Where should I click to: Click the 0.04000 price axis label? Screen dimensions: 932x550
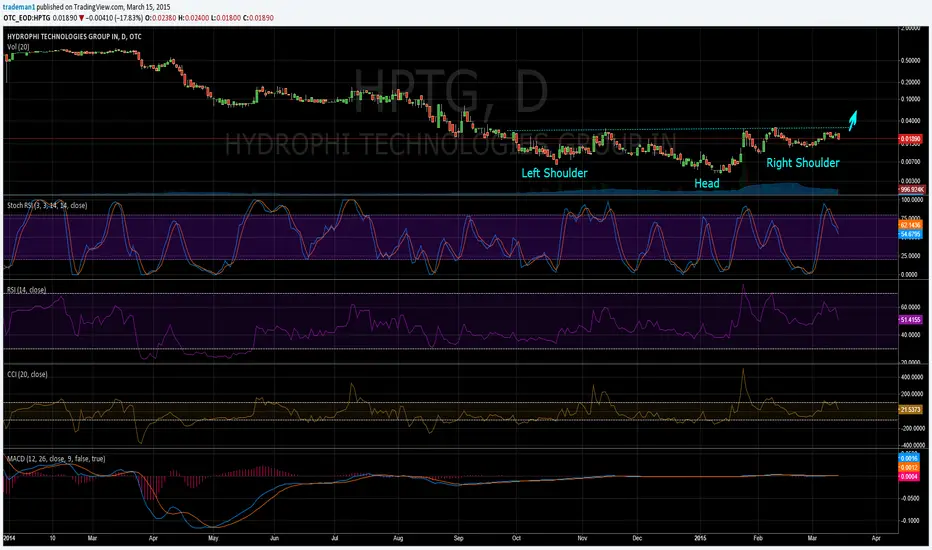coord(911,121)
